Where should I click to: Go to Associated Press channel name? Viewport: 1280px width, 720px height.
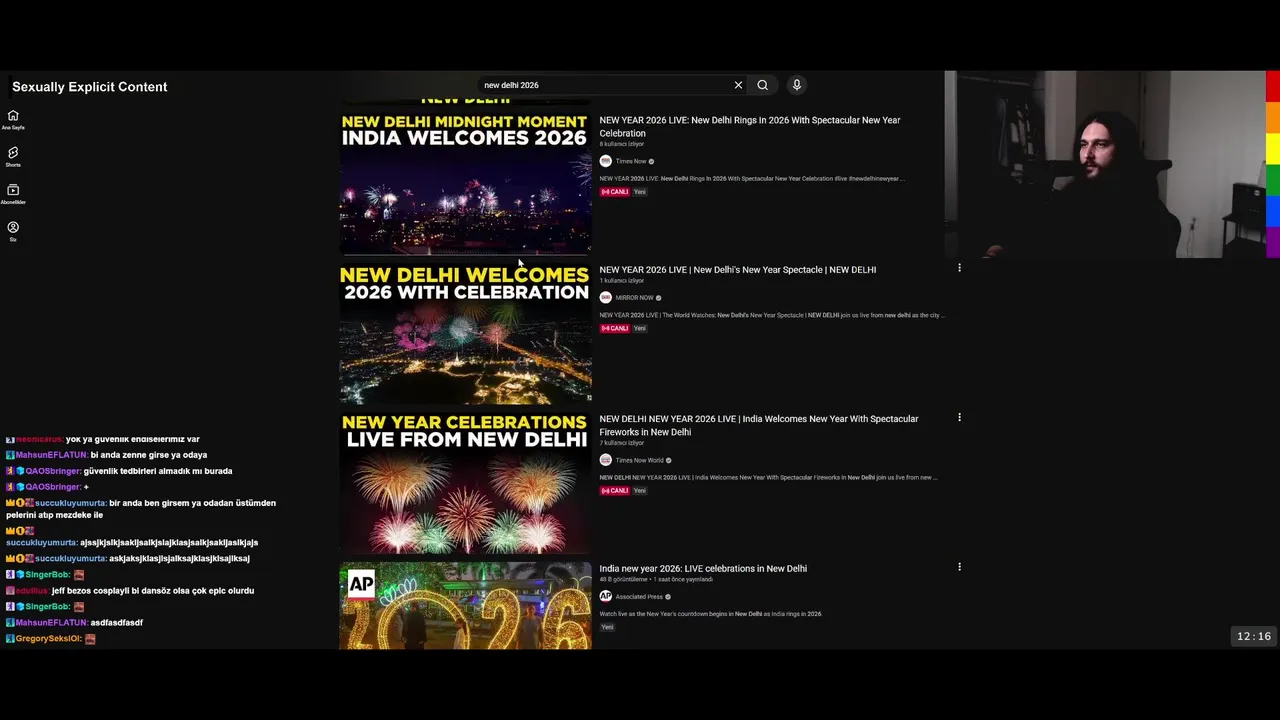(639, 597)
